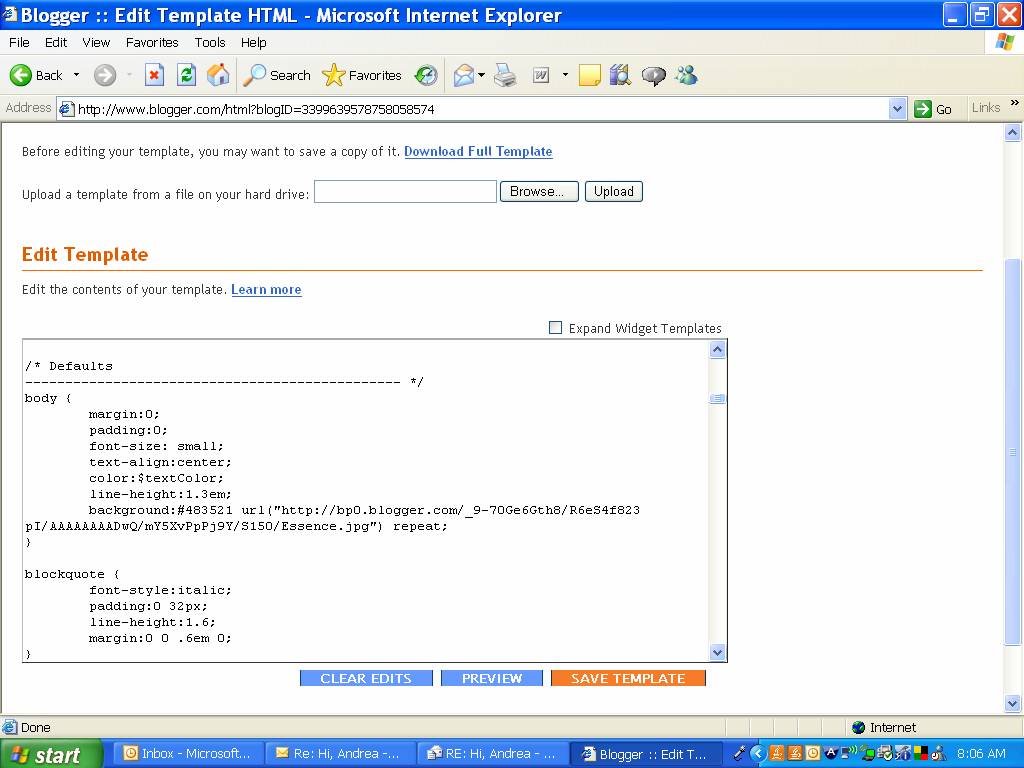The image size is (1024, 768).
Task: Click the green Back arrow icon
Action: pyautogui.click(x=21, y=75)
